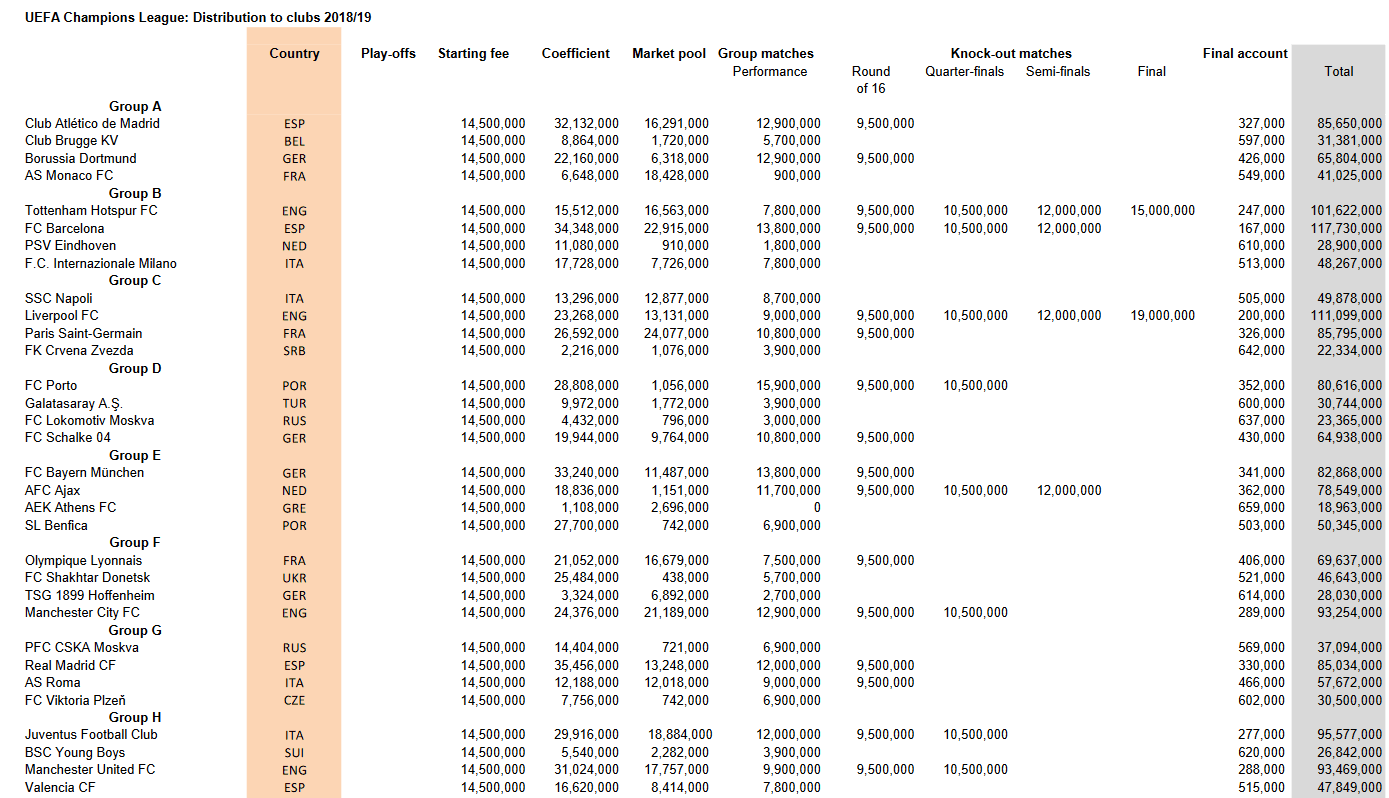The width and height of the screenshot is (1389, 798).
Task: Select the 'Group F' heading
Action: click(x=135, y=542)
